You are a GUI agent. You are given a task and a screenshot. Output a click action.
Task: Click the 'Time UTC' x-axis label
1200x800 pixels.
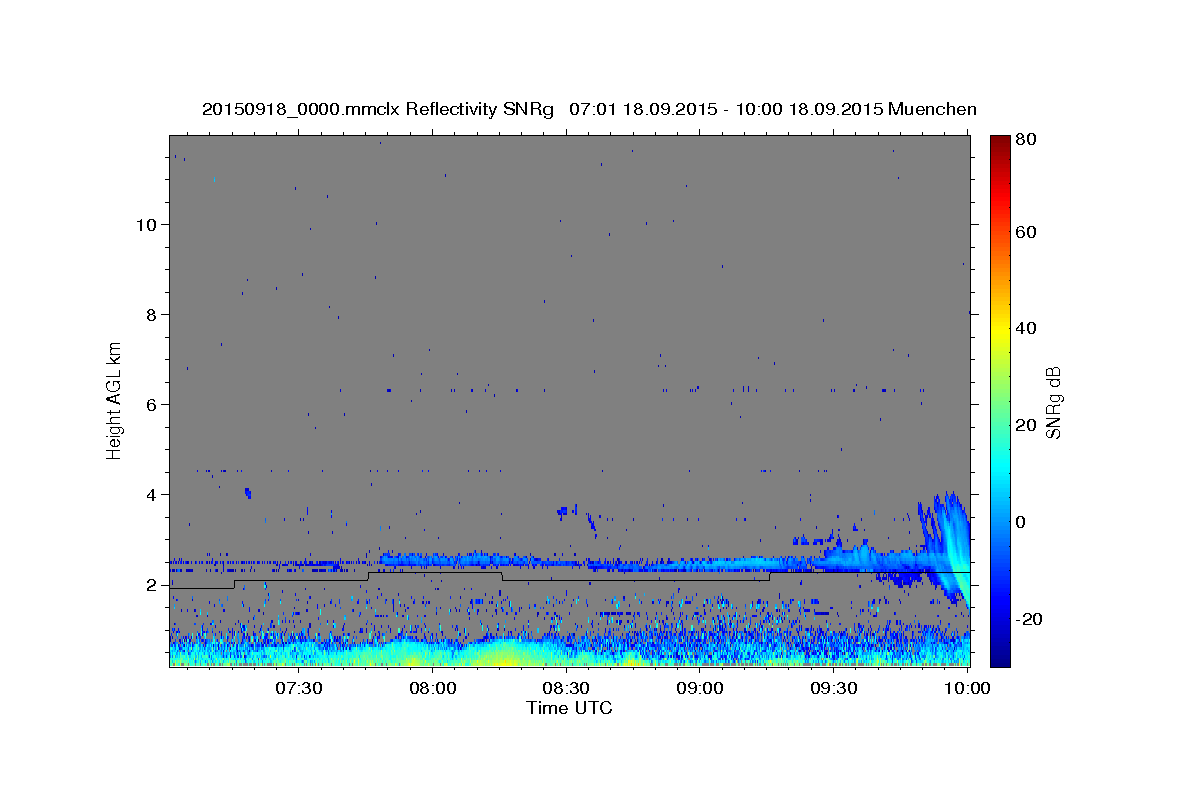[x=569, y=708]
